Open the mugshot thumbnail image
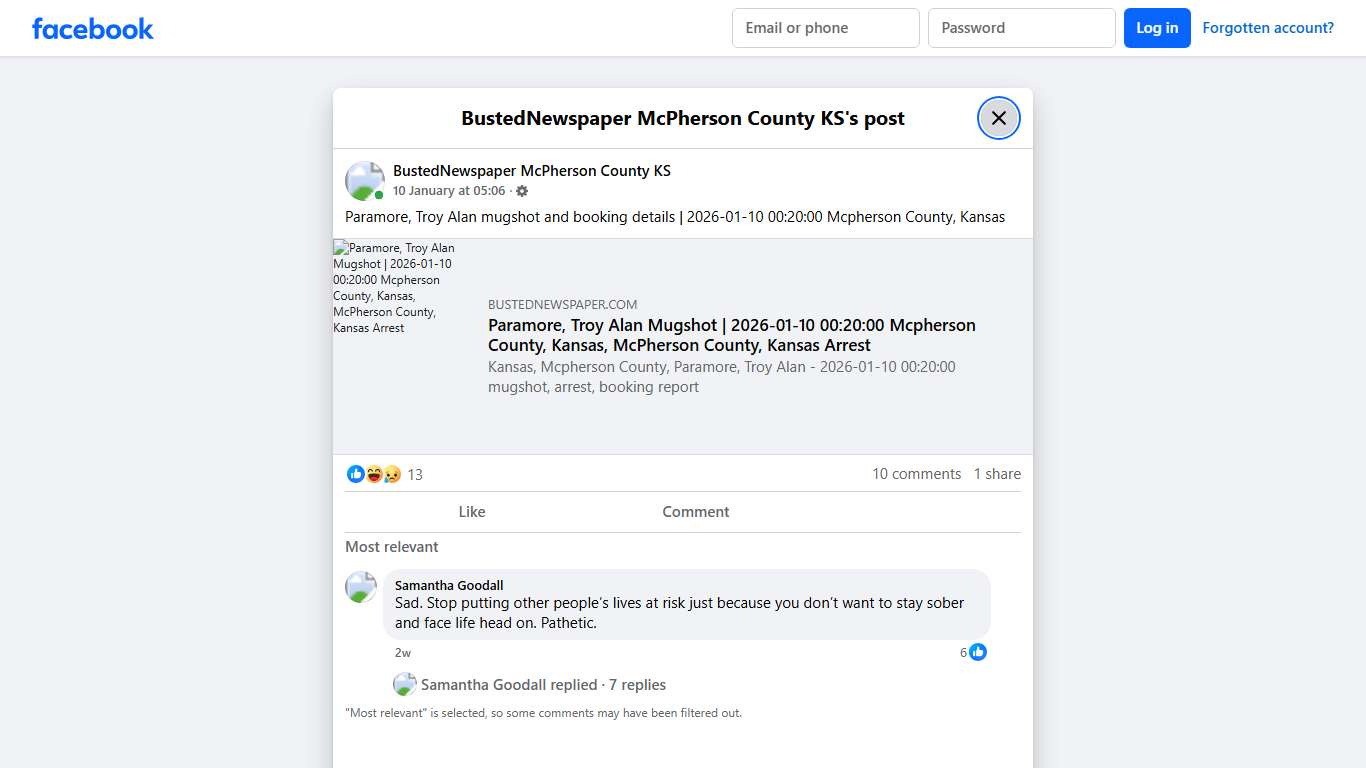The image size is (1366, 768). [x=397, y=288]
